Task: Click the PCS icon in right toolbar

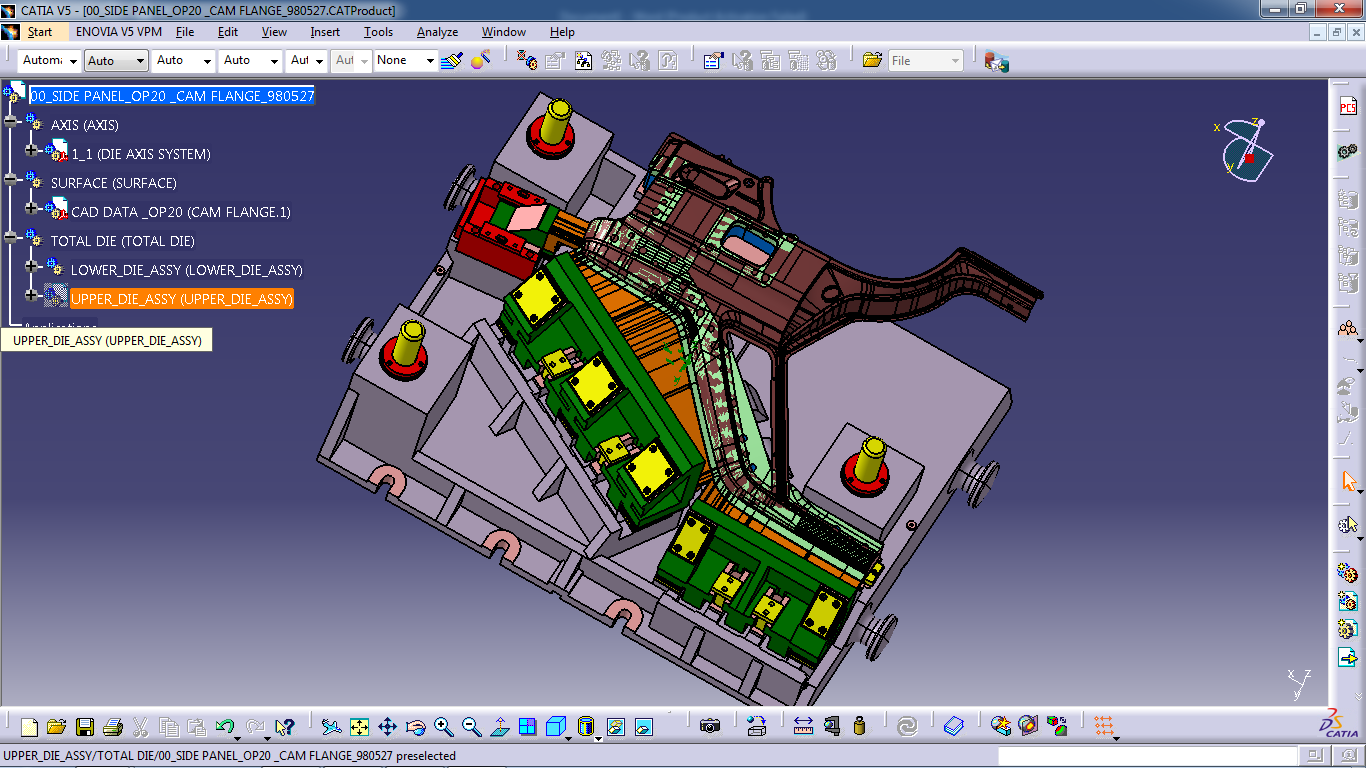Action: pos(1348,107)
